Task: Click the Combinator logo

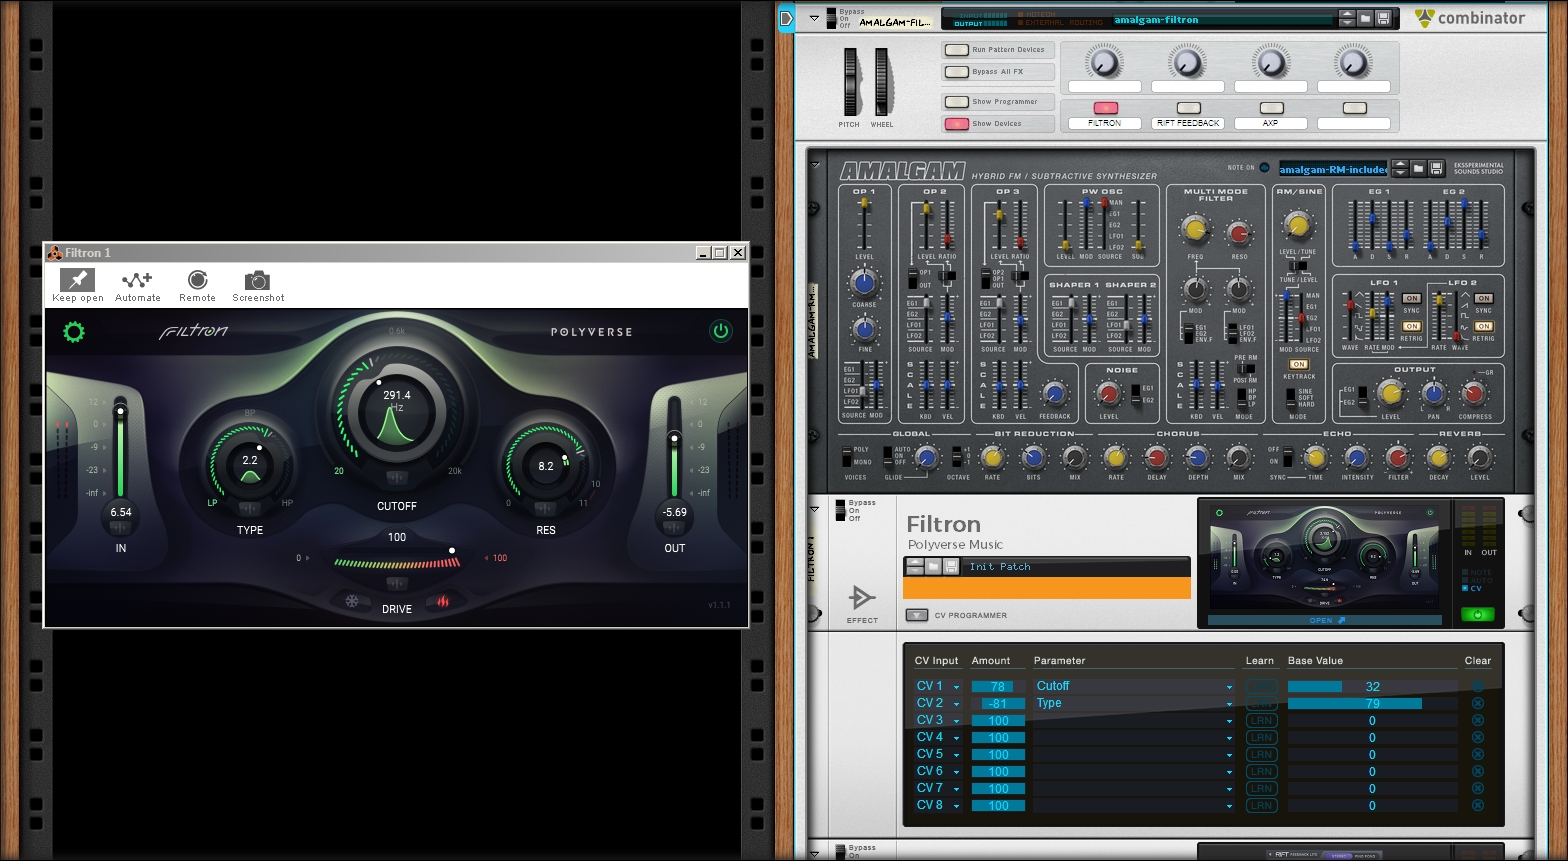Action: click(1470, 17)
